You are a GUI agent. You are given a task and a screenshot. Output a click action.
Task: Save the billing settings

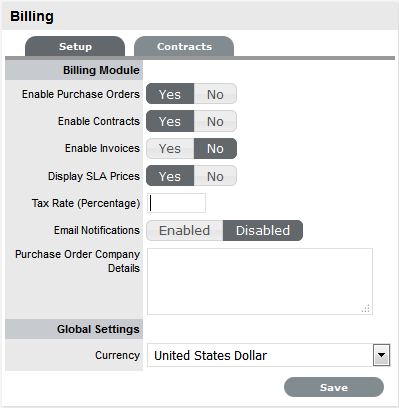pyautogui.click(x=334, y=387)
